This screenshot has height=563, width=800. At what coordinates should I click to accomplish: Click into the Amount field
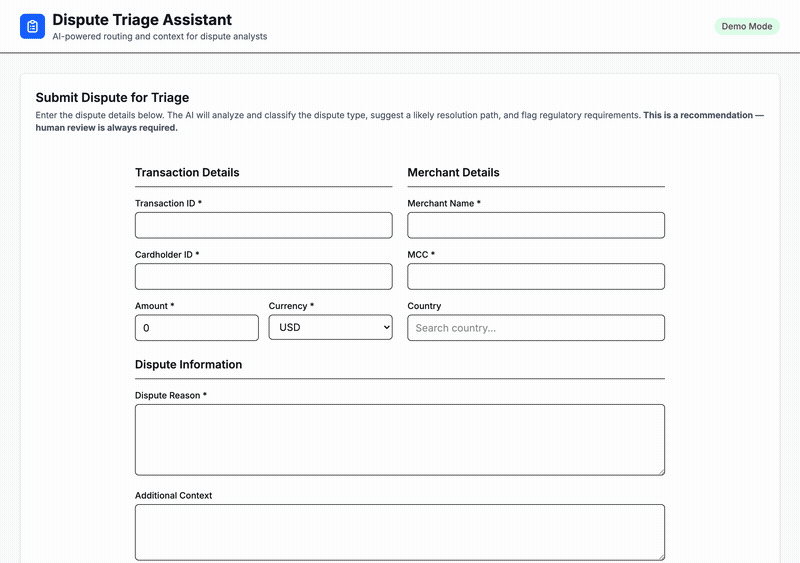pyautogui.click(x=196, y=328)
